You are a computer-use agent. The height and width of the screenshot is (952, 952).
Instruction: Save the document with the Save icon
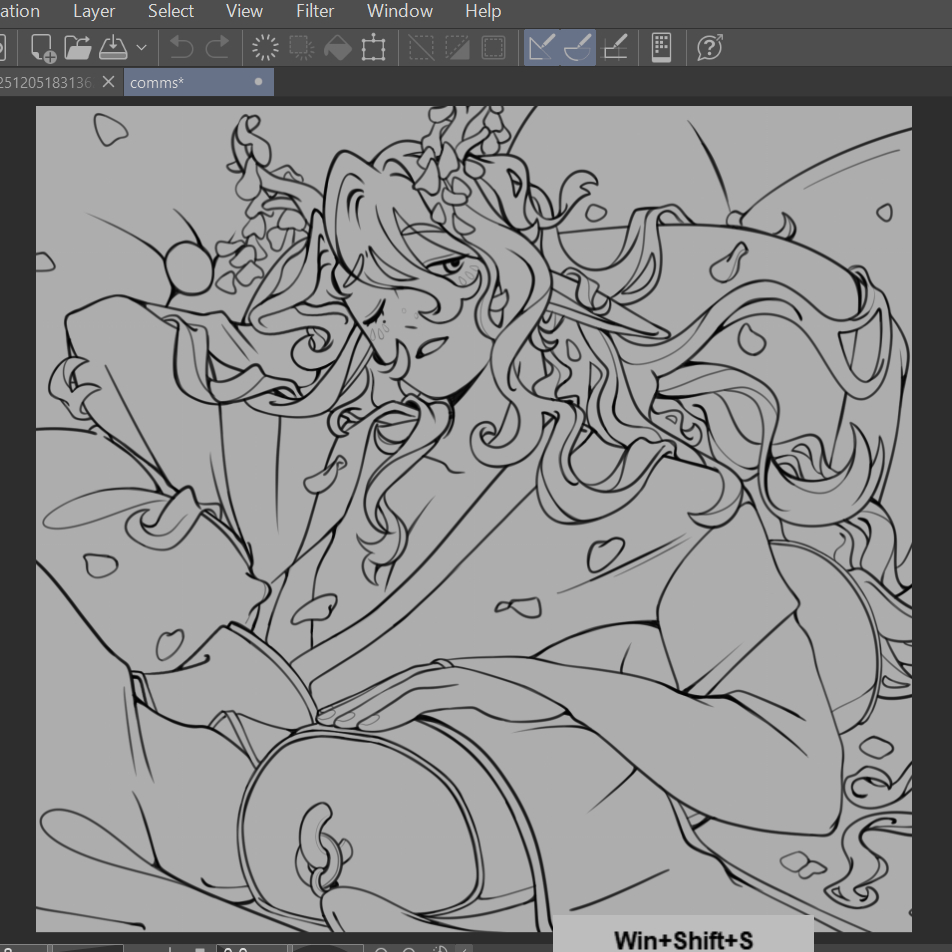tap(113, 47)
